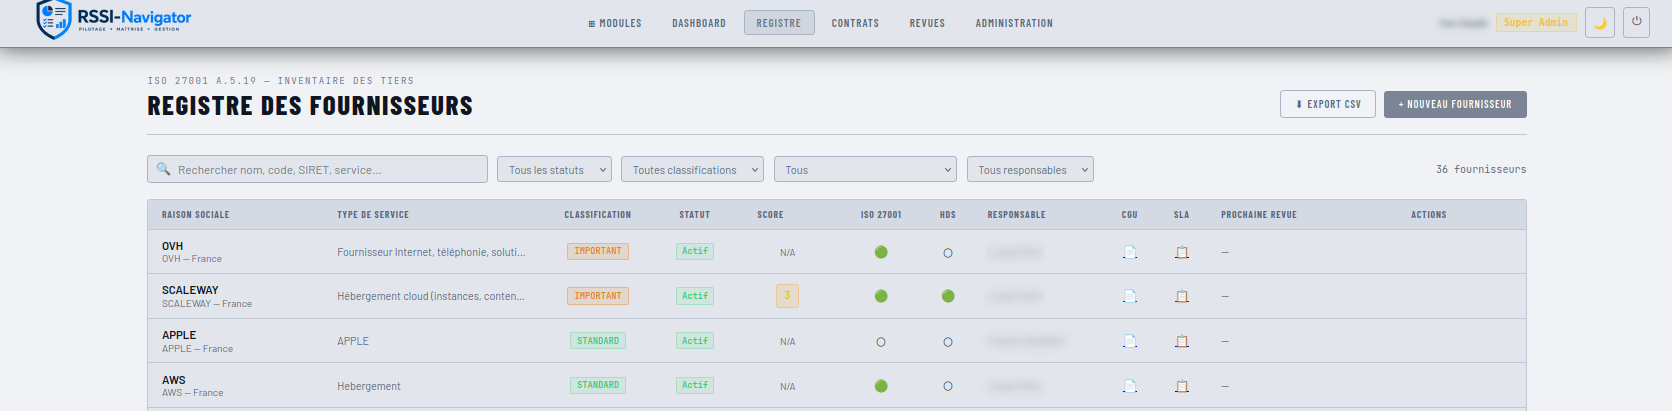Click HDS empty circle for APPLE

pos(948,342)
